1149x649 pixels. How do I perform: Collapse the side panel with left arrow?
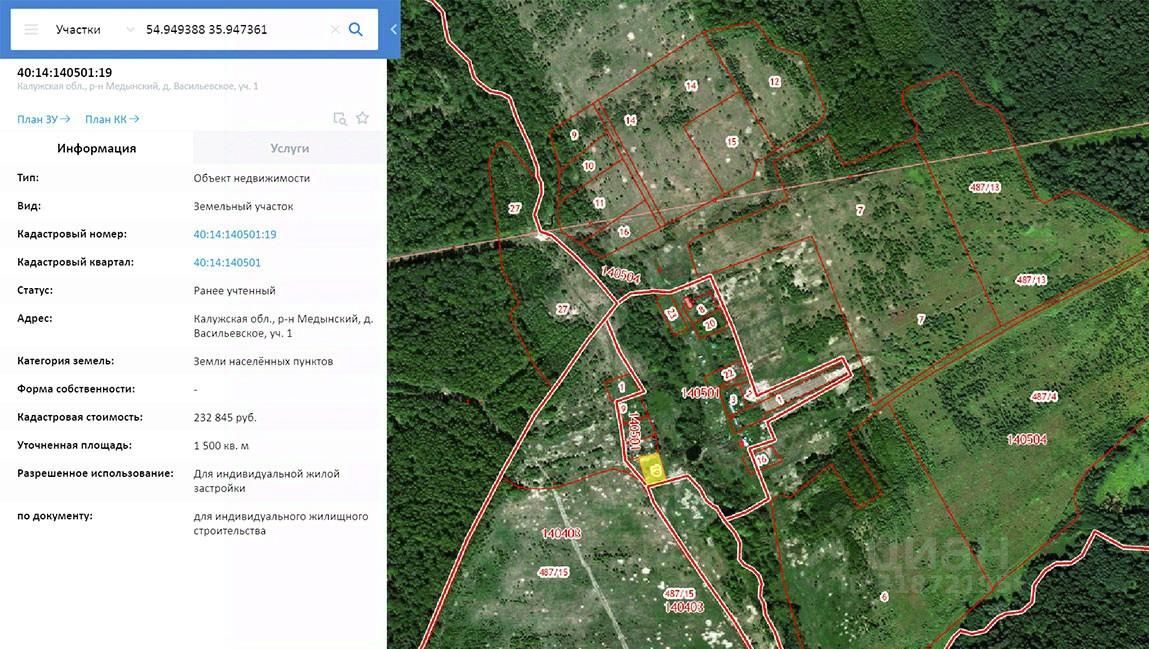point(393,30)
